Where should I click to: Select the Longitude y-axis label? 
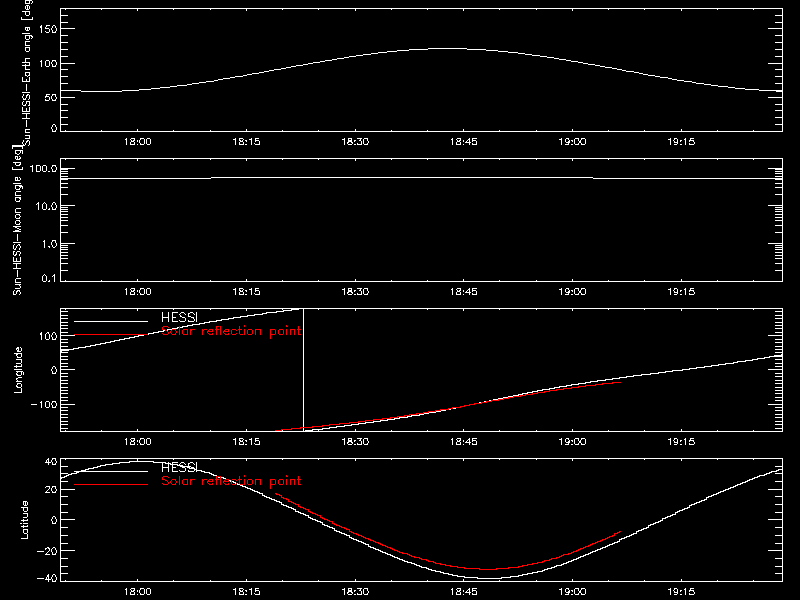18,370
